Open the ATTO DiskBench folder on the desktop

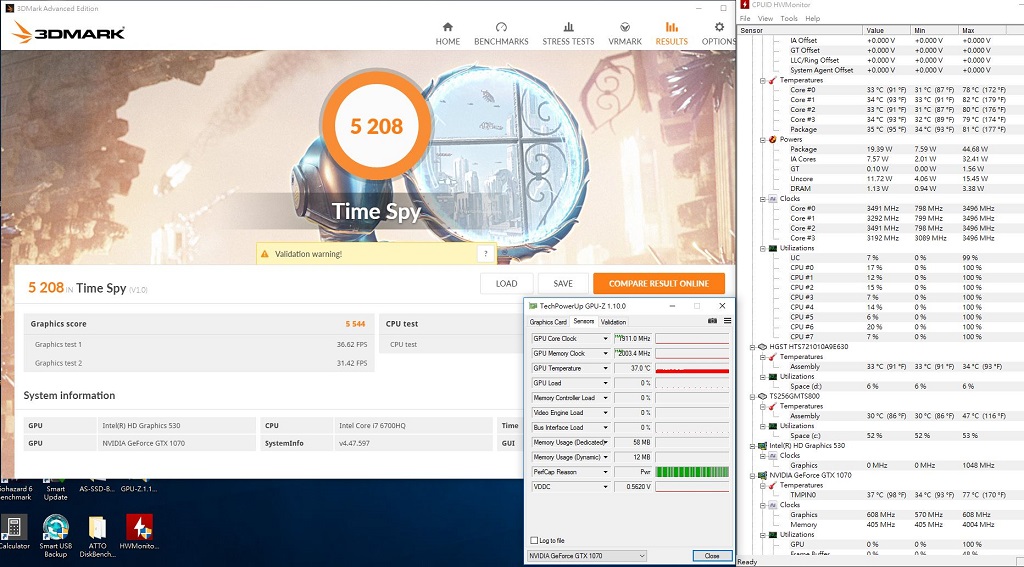click(x=97, y=536)
